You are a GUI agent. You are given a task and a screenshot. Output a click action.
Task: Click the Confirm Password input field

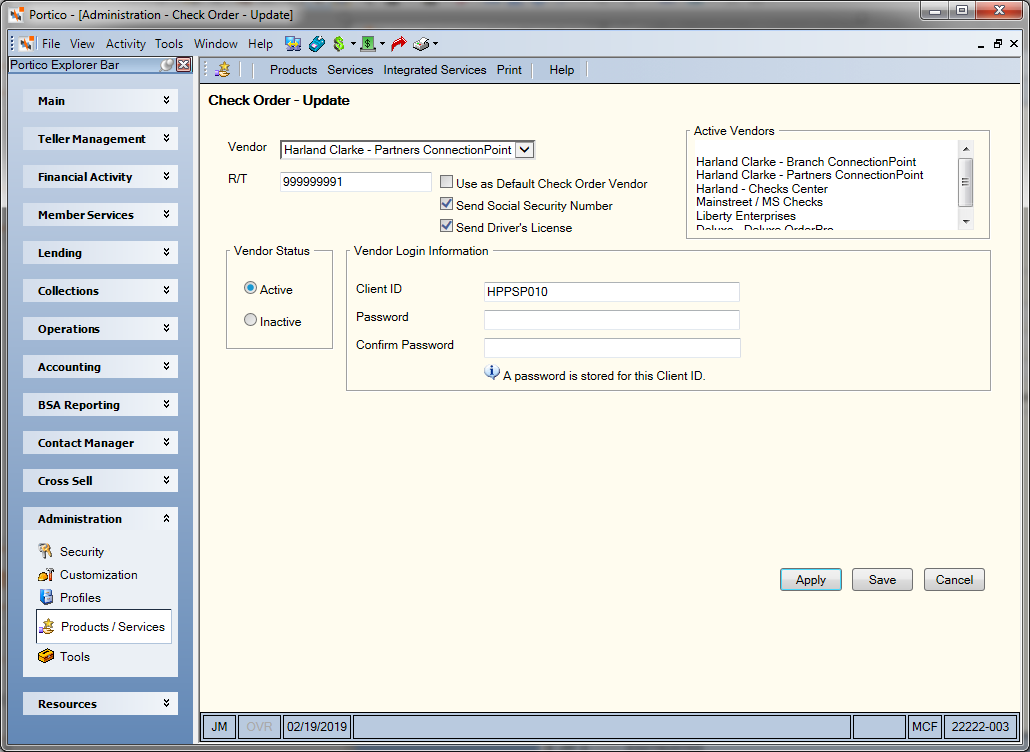pyautogui.click(x=612, y=347)
